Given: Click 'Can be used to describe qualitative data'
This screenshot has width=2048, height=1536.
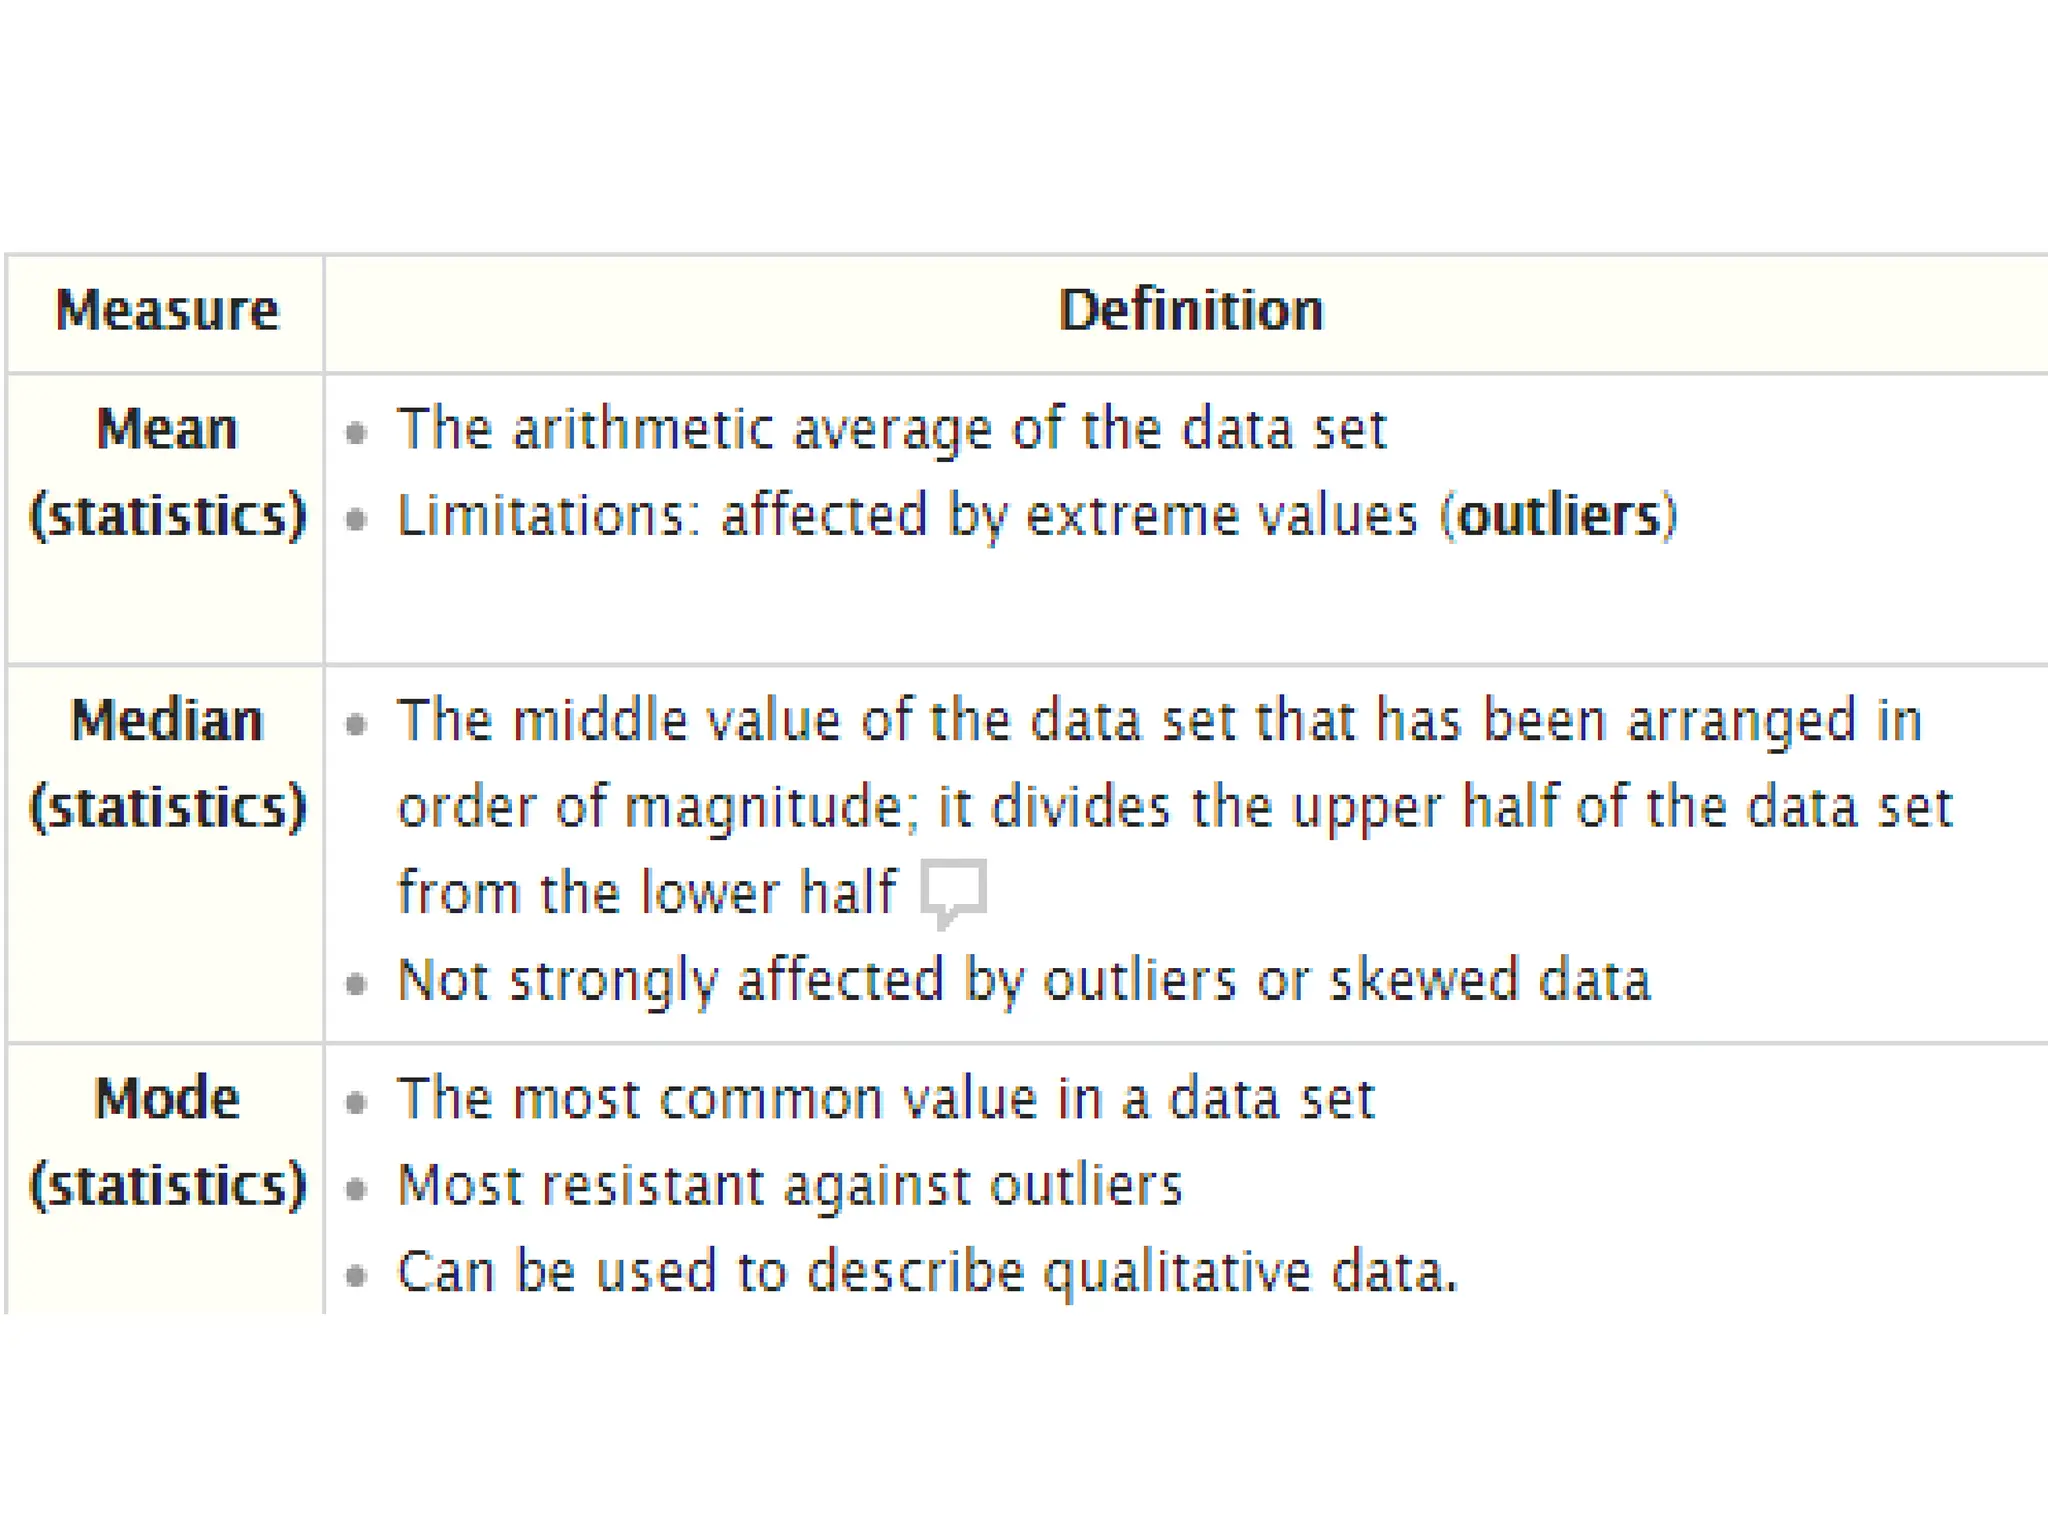Looking at the screenshot, I should (927, 1272).
